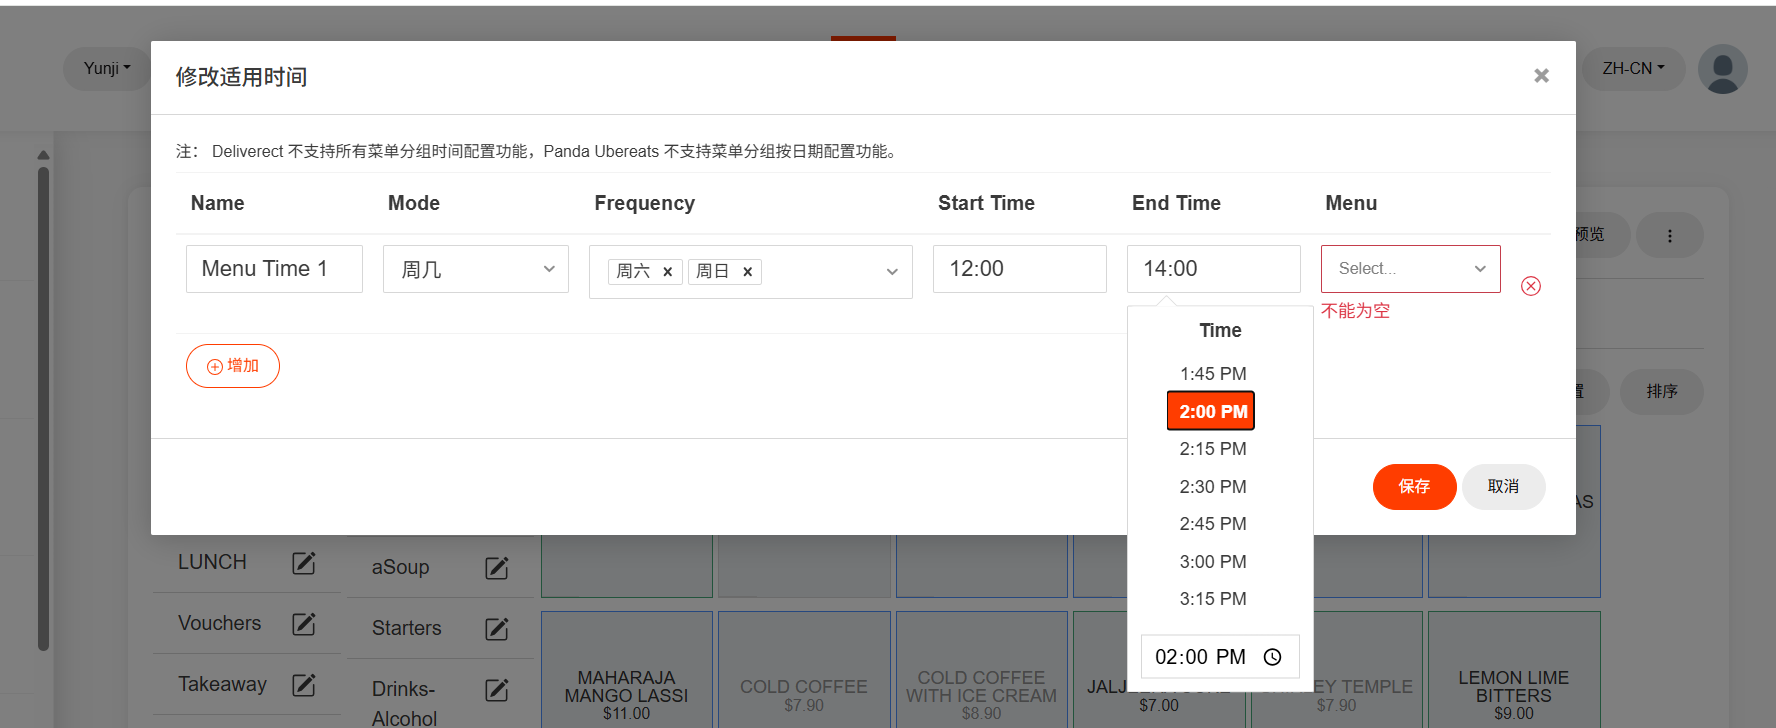The width and height of the screenshot is (1776, 728).
Task: Open the edit icon next to LUNCH
Action: click(304, 563)
